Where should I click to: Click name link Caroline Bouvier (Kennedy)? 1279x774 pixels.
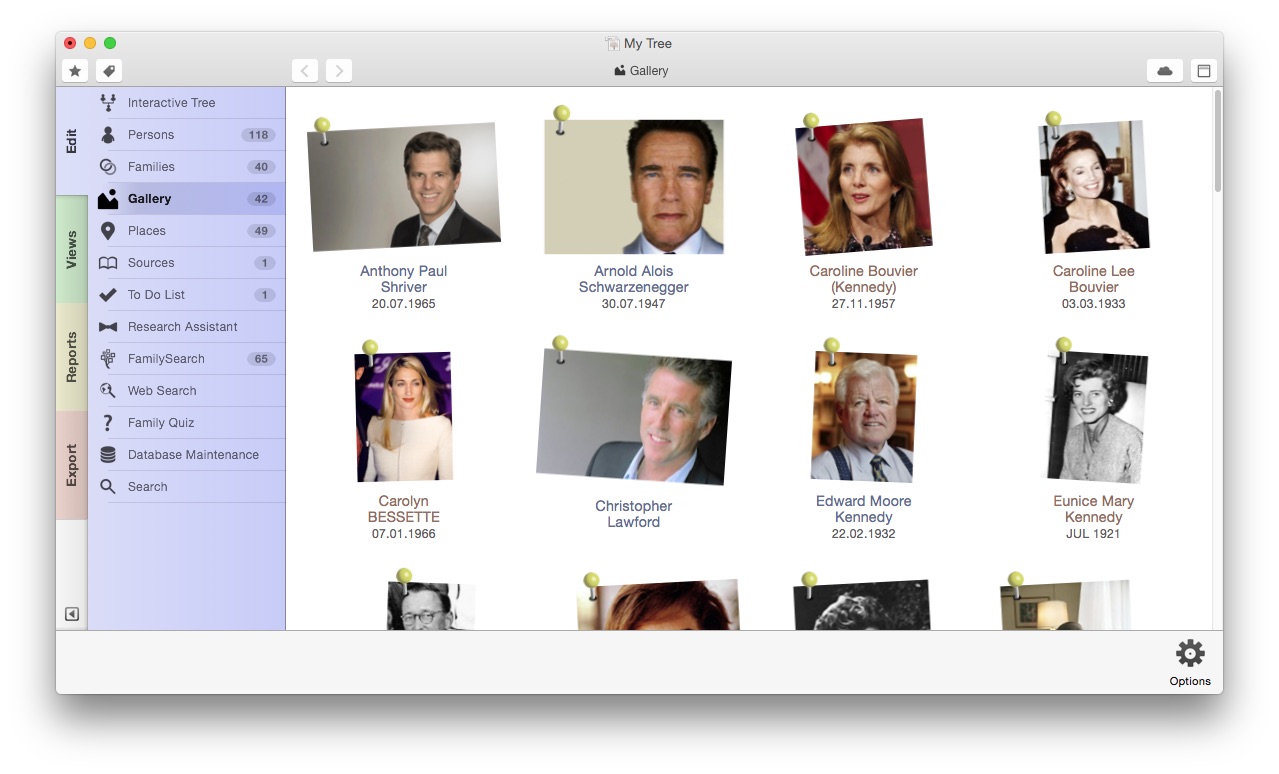click(x=864, y=279)
